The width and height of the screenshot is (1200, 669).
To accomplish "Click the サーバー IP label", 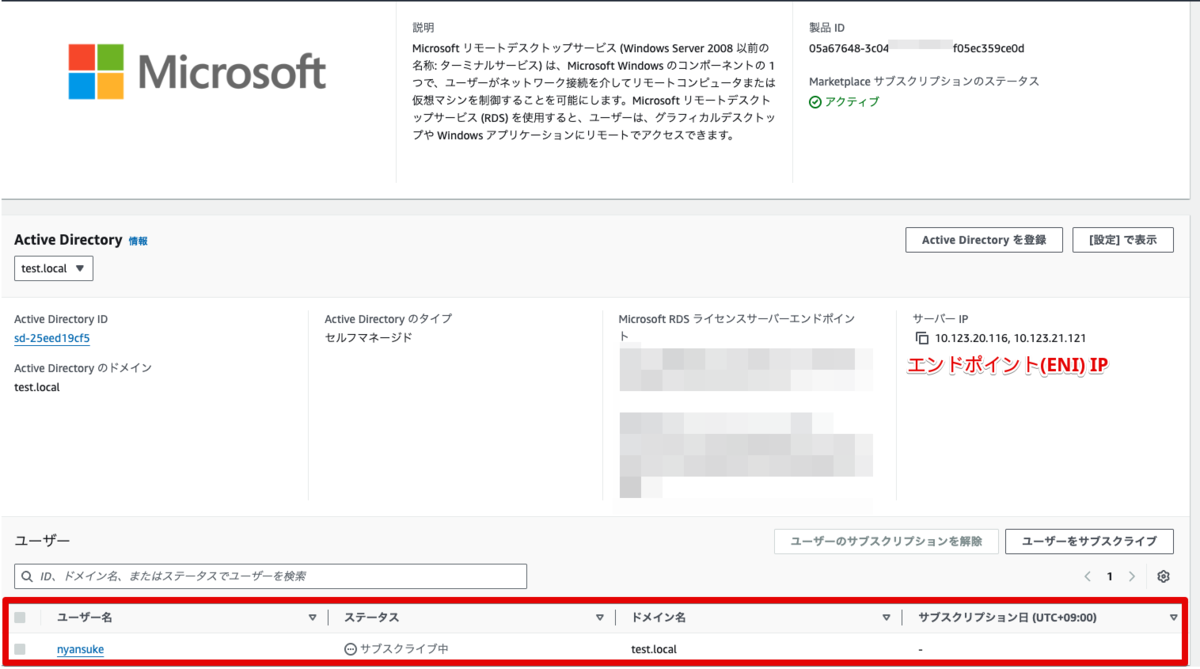I will pyautogui.click(x=941, y=319).
